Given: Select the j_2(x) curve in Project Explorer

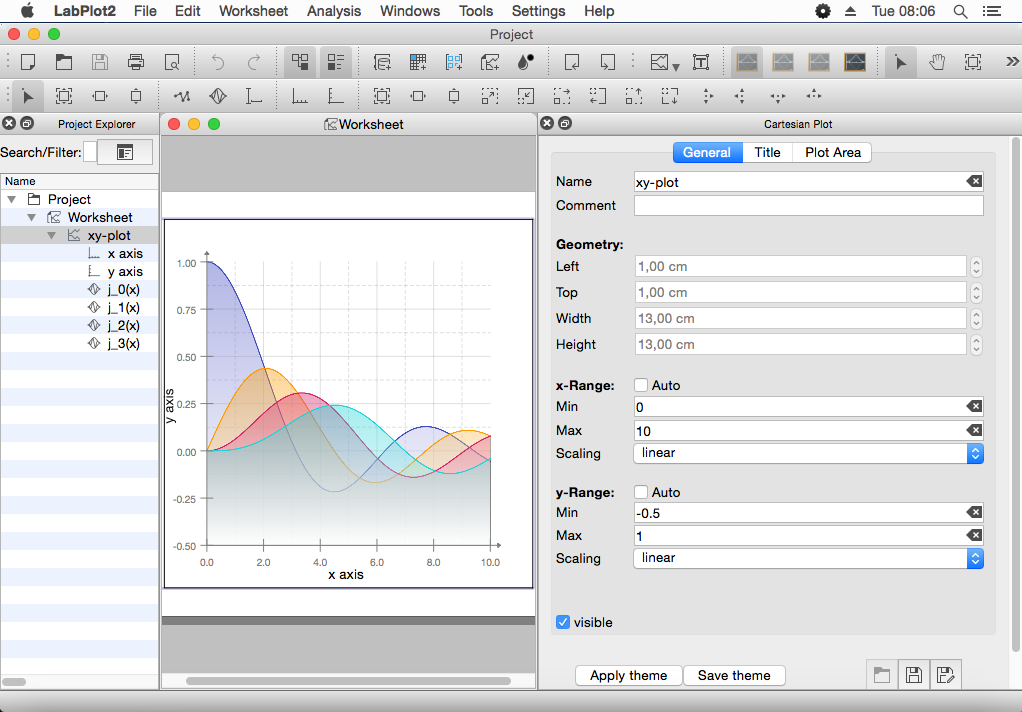Looking at the screenshot, I should pyautogui.click(x=124, y=325).
